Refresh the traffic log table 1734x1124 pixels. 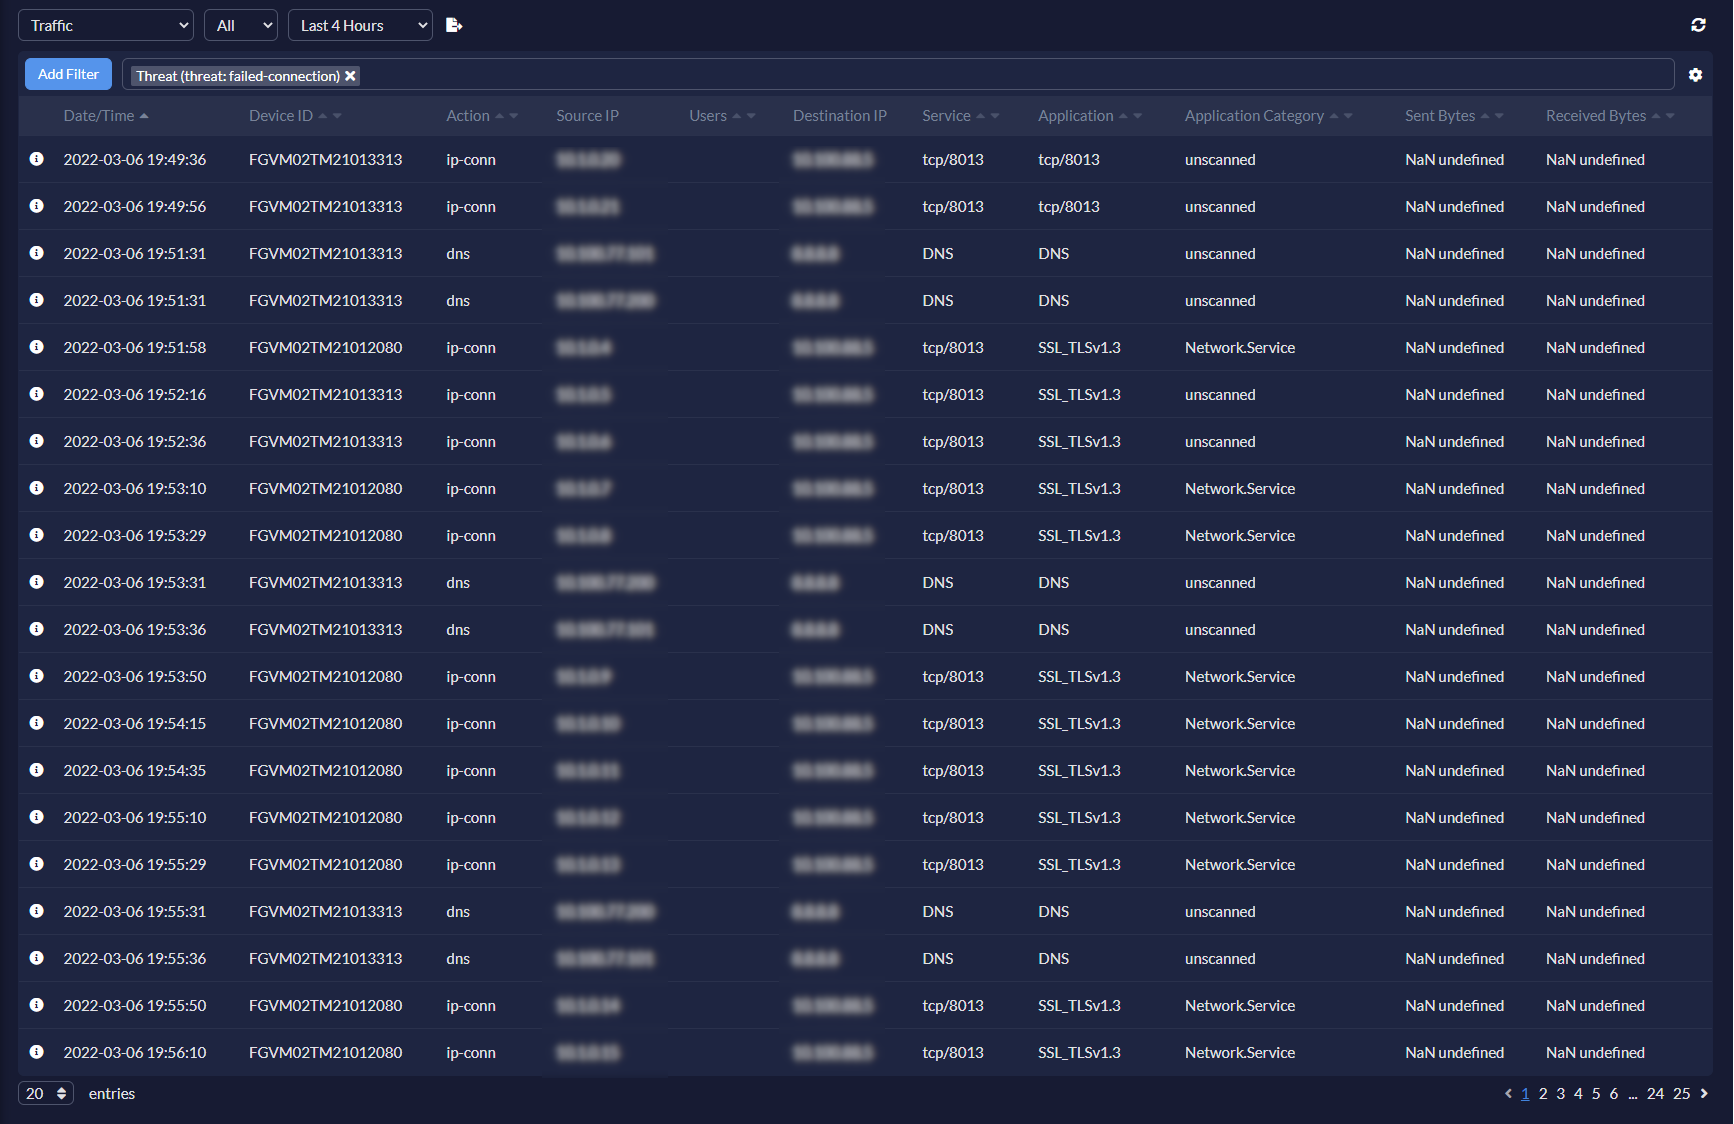click(x=1698, y=24)
